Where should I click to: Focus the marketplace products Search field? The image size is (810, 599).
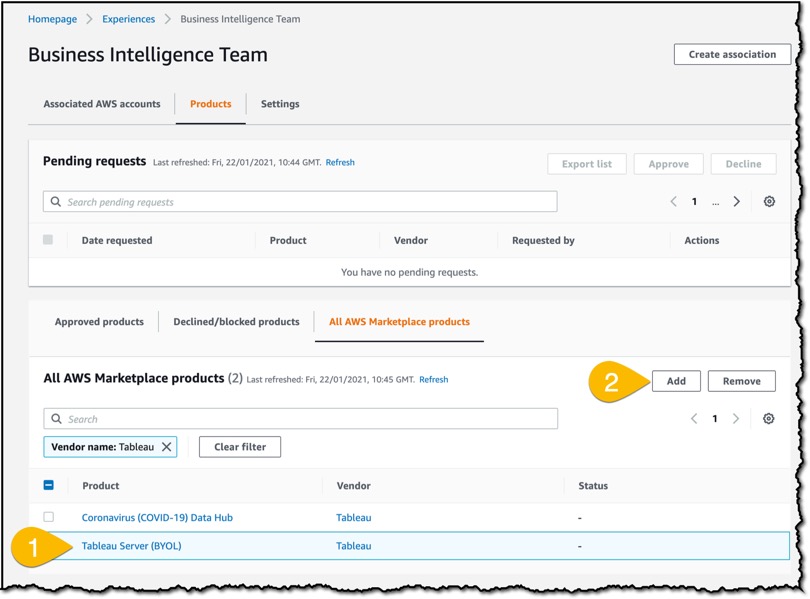coord(301,419)
